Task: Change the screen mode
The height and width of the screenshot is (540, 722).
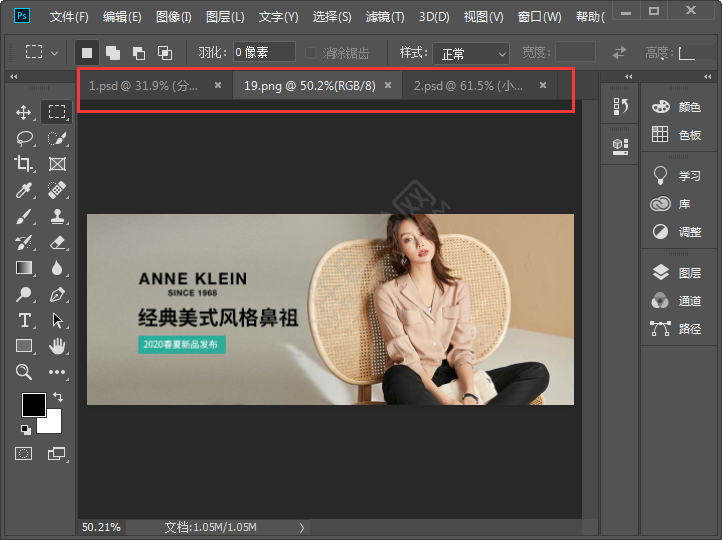Action: 57,454
